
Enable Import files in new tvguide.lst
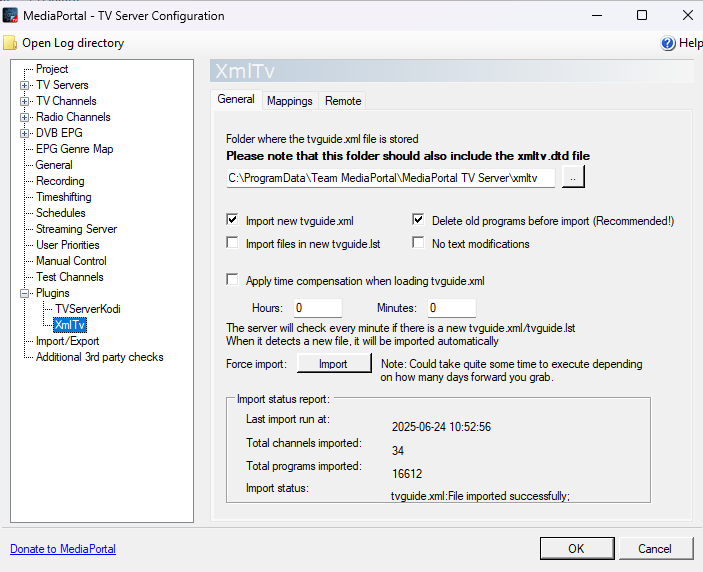233,244
